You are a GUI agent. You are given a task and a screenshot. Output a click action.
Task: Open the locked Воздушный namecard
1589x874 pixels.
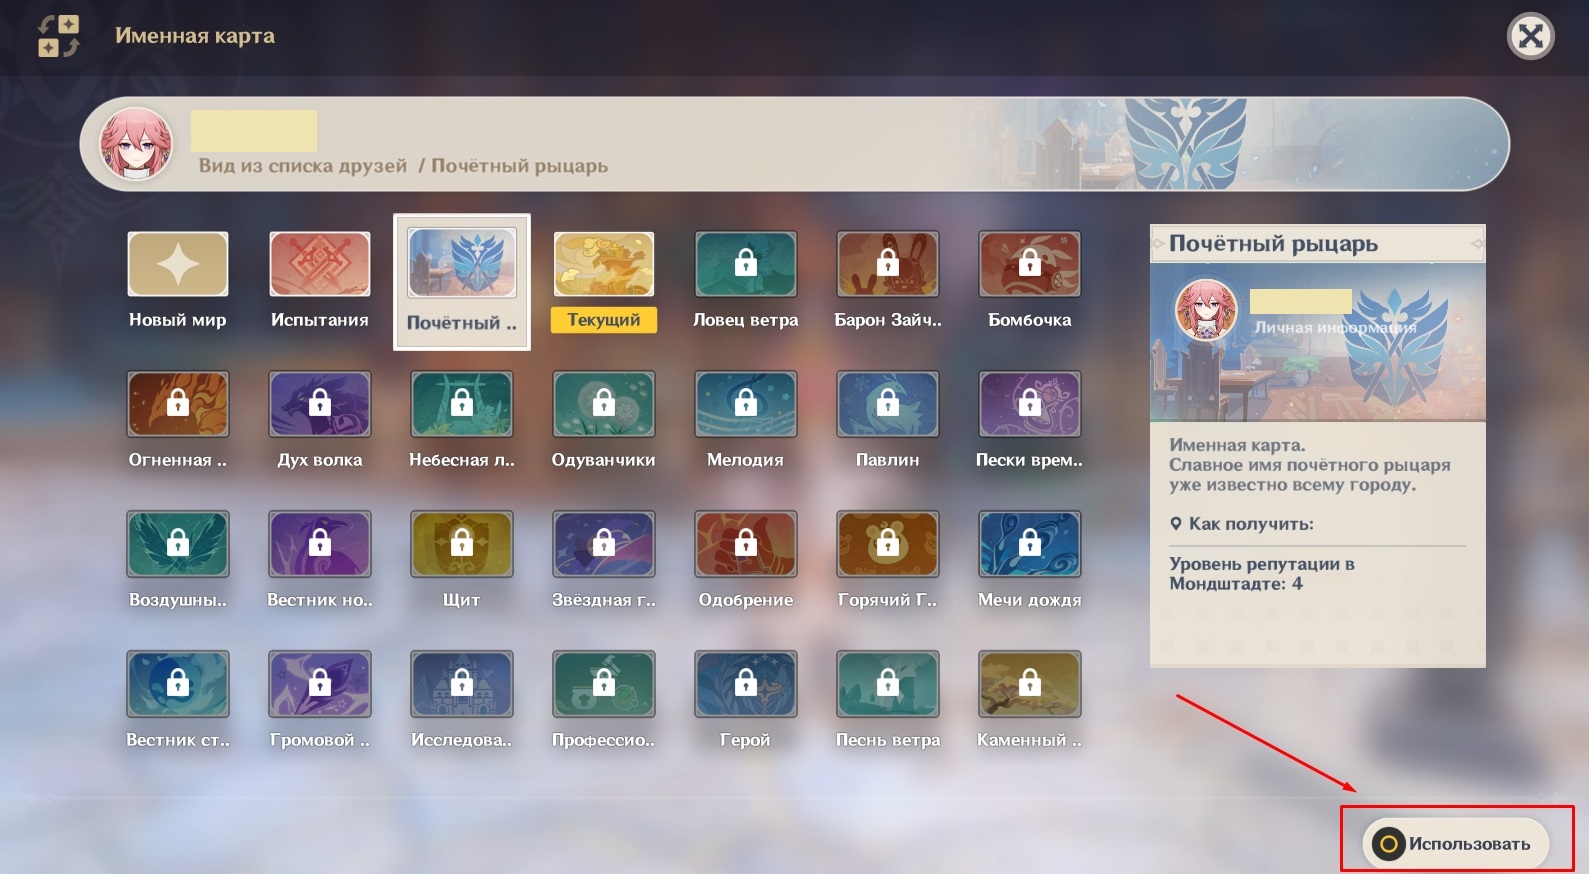pos(178,544)
